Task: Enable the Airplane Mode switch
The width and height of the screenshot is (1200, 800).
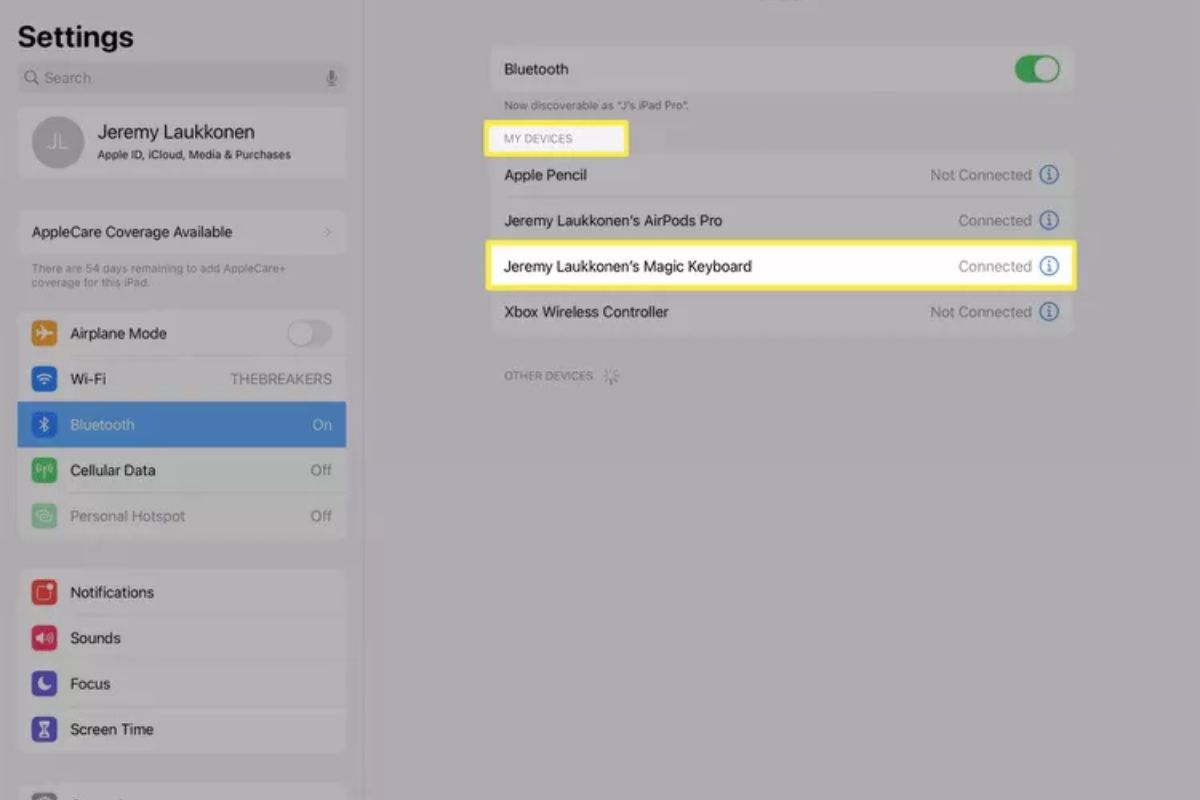Action: (x=309, y=334)
